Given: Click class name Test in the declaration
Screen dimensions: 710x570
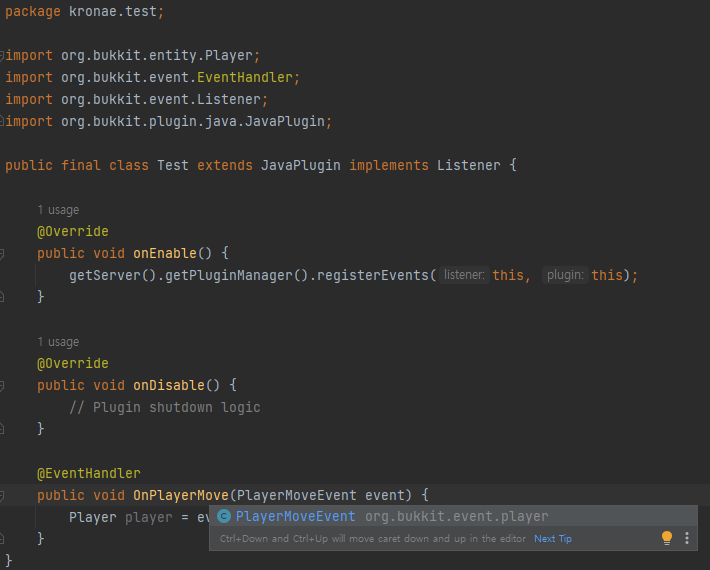Looking at the screenshot, I should (x=173, y=165).
